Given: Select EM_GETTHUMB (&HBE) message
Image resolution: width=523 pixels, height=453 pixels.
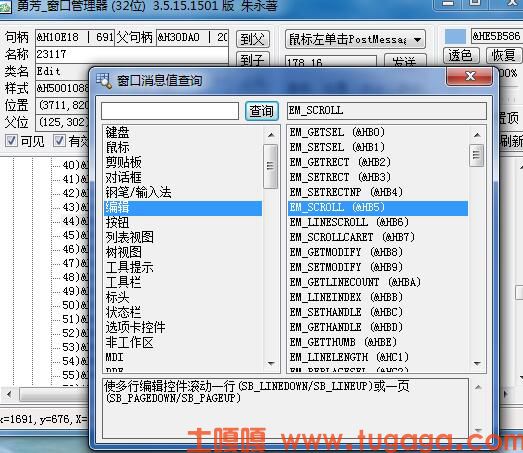Looking at the screenshot, I should coord(378,342).
